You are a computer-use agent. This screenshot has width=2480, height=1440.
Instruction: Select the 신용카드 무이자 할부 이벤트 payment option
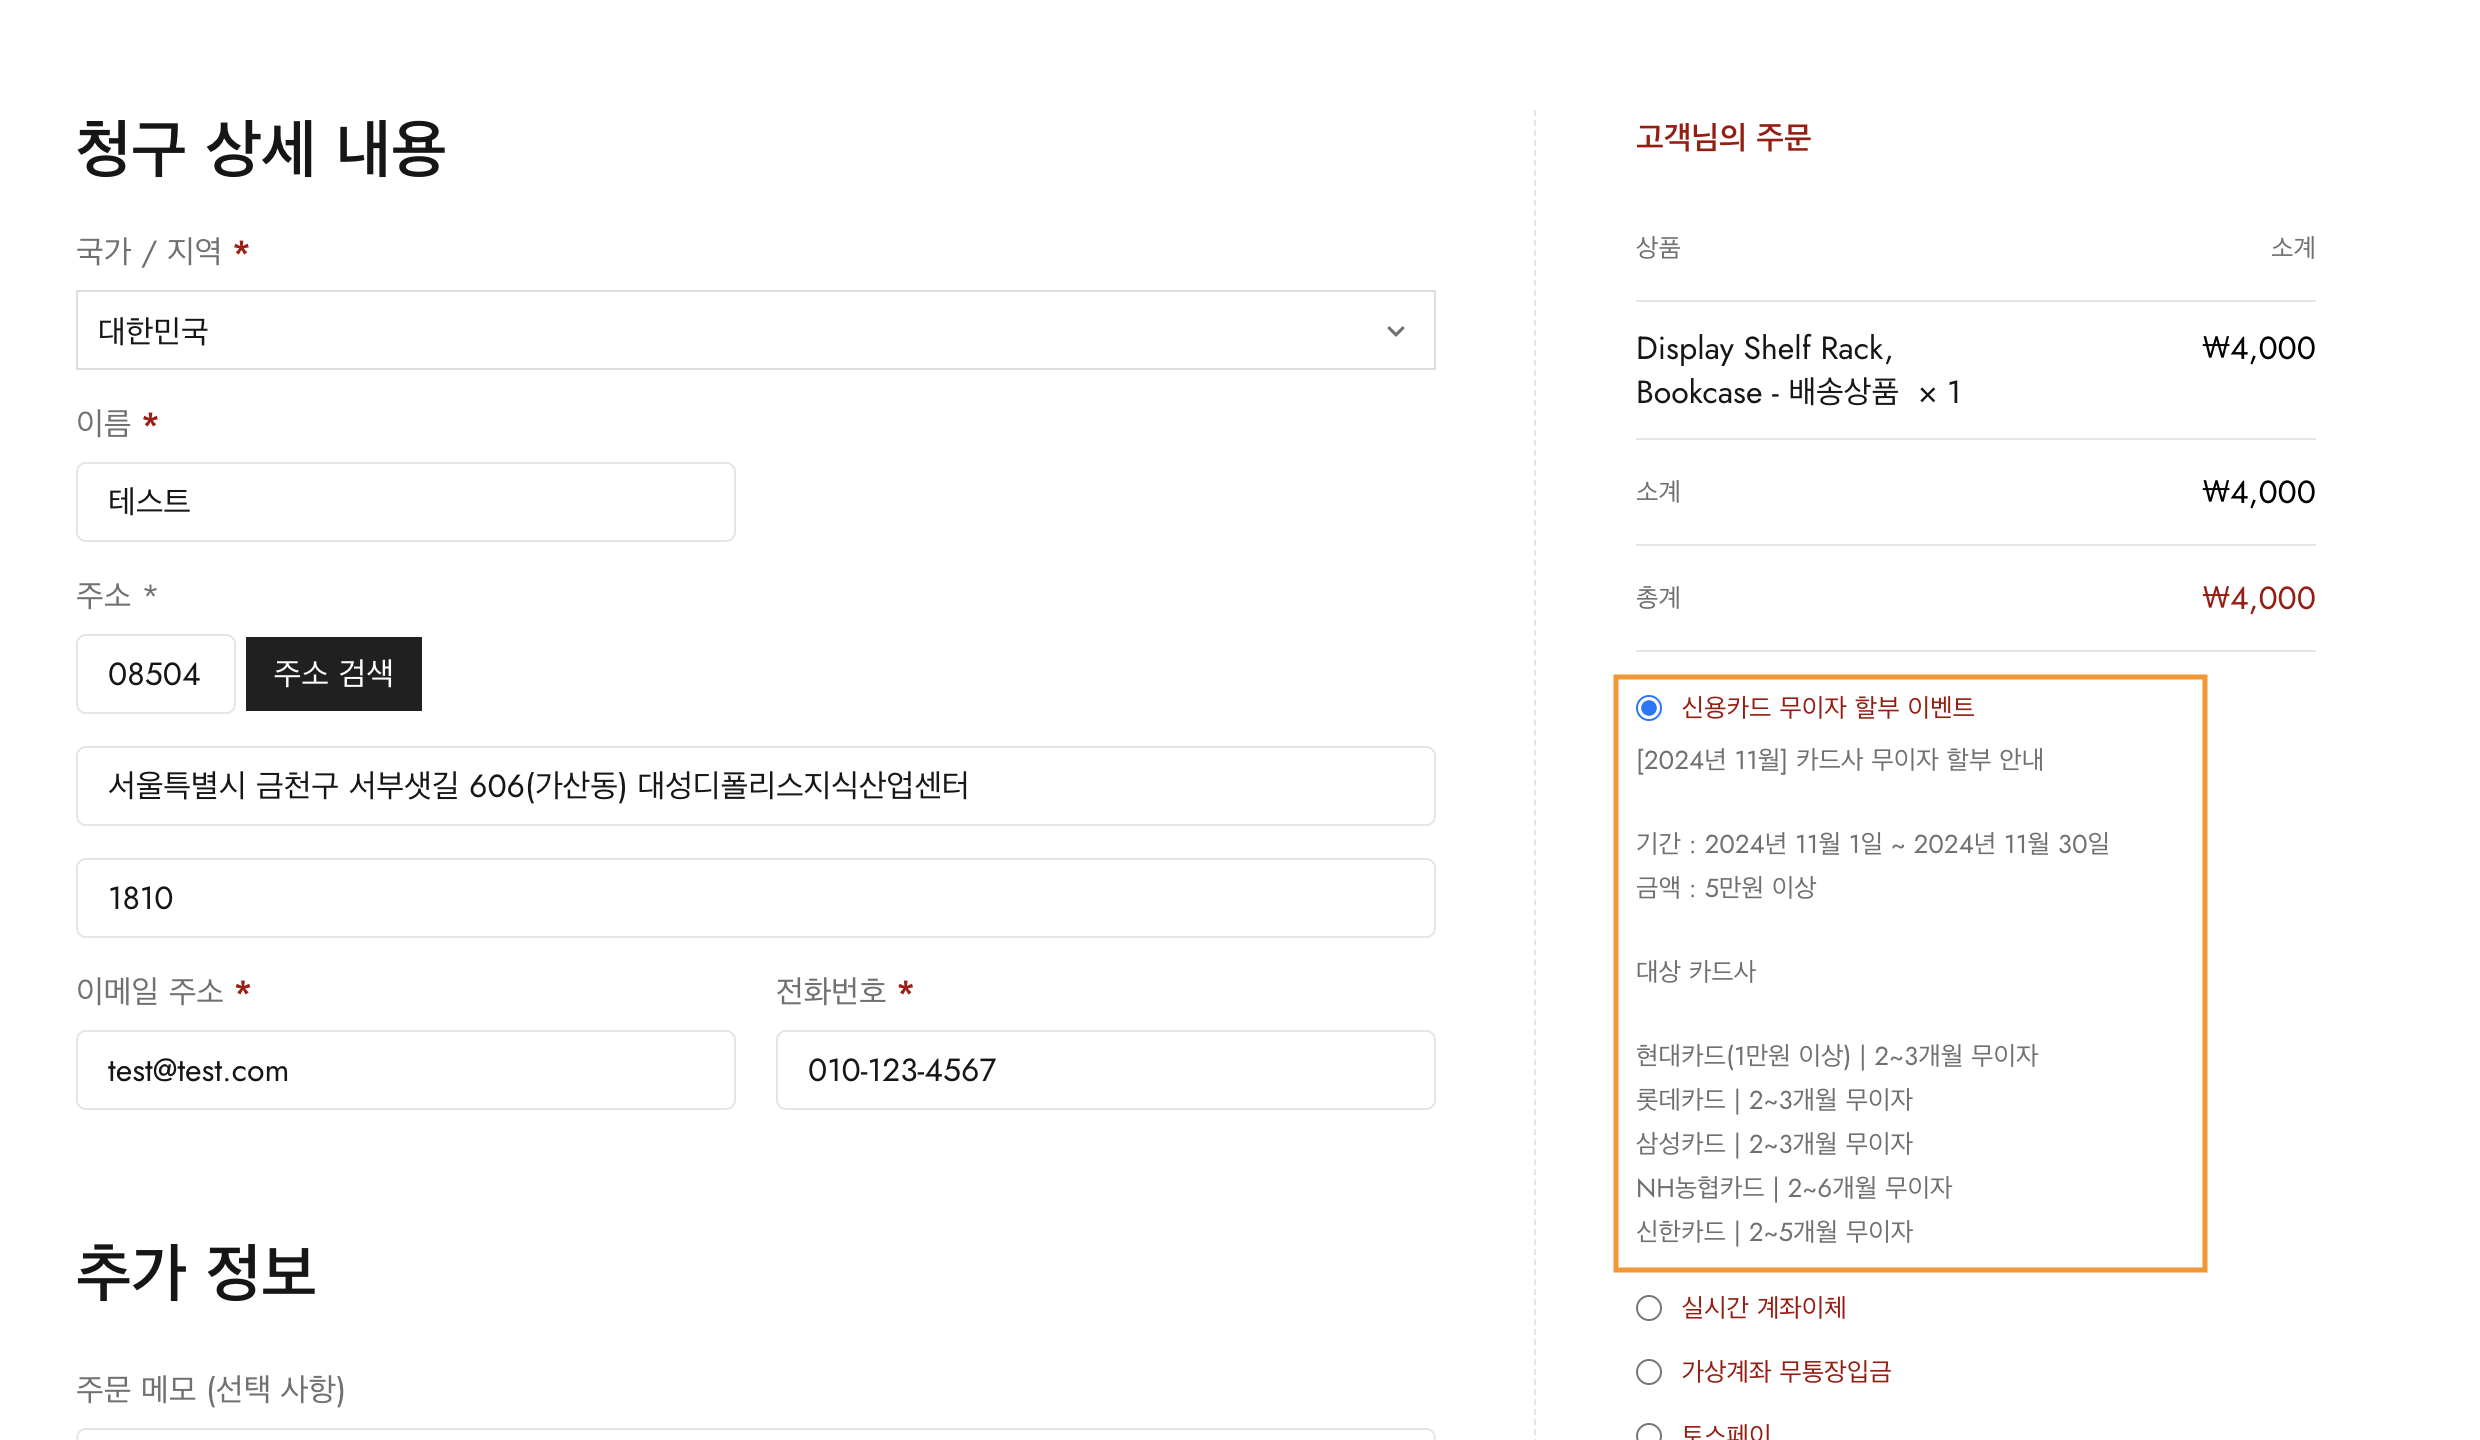pos(1648,708)
